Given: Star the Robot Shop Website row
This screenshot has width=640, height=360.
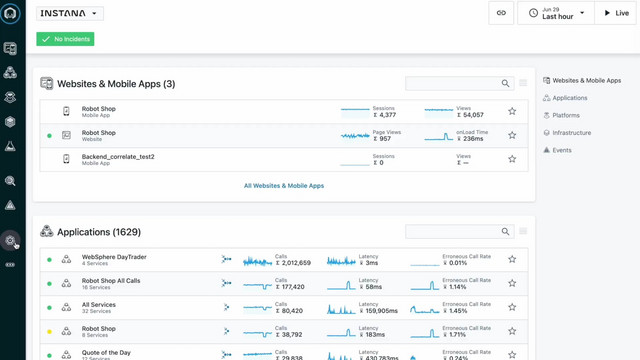Looking at the screenshot, I should coord(512,135).
